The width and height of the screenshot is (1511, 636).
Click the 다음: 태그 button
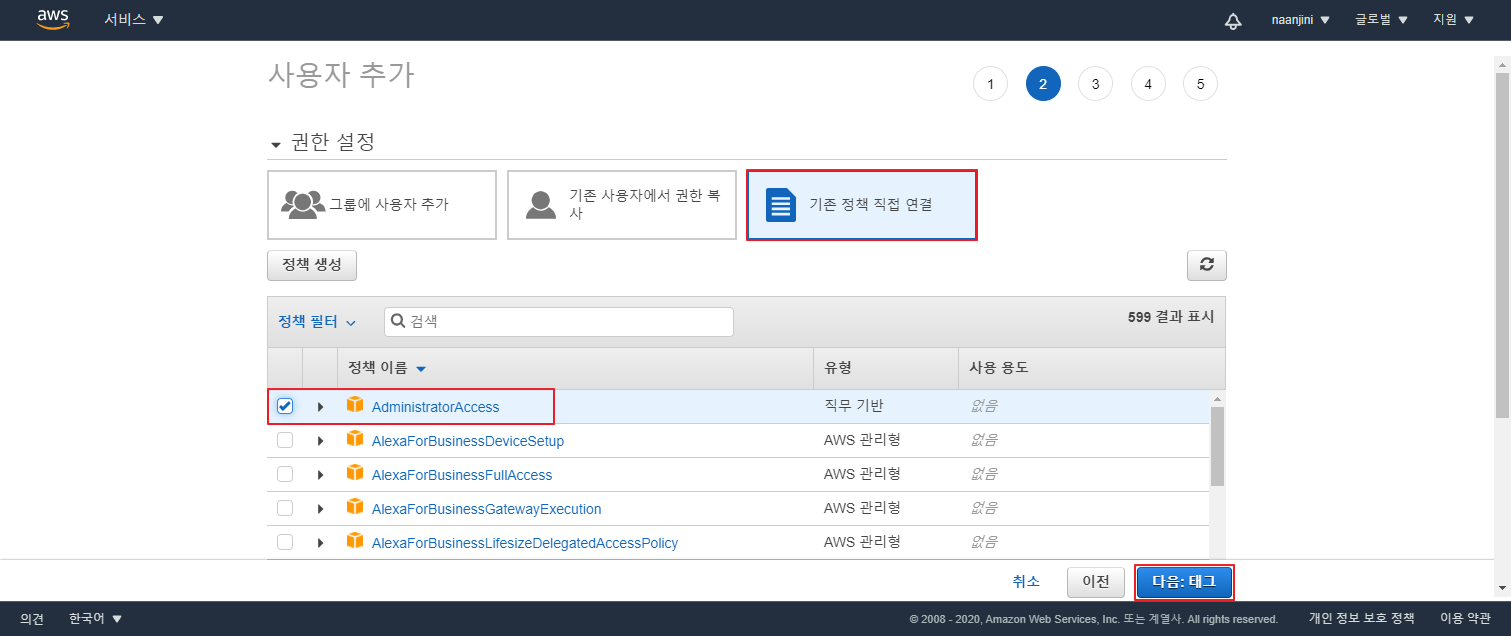pyautogui.click(x=1184, y=582)
